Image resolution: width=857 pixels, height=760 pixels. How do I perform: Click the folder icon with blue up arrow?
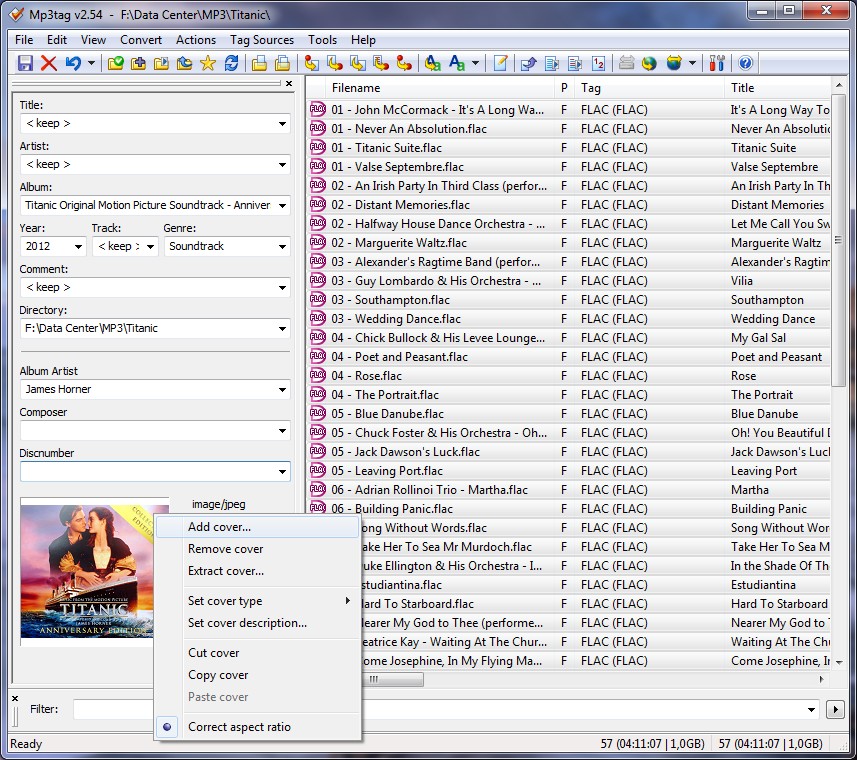point(184,63)
